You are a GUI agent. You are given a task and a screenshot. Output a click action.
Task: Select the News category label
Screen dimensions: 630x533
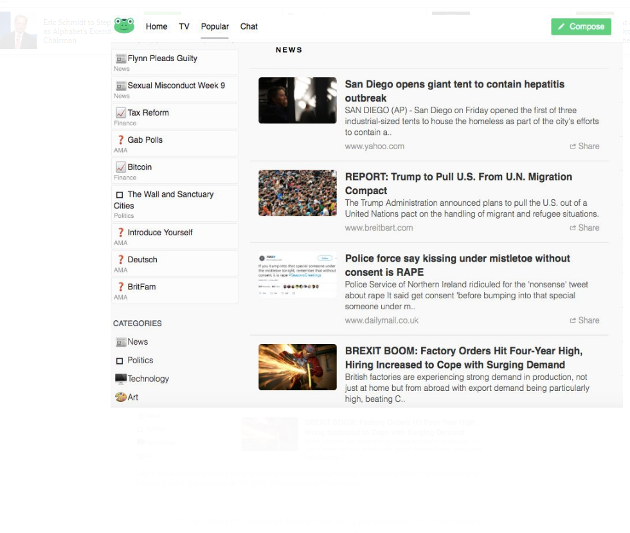tap(138, 342)
